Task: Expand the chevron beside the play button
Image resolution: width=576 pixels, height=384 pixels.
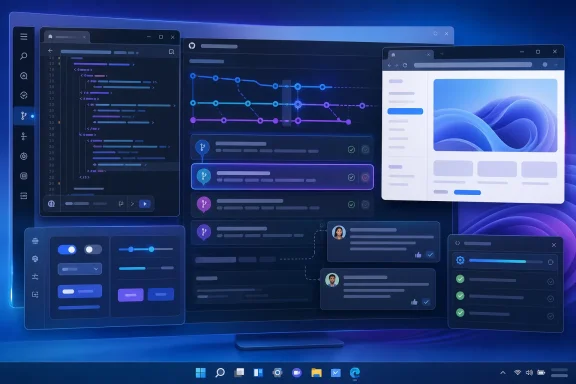Action: (132, 204)
